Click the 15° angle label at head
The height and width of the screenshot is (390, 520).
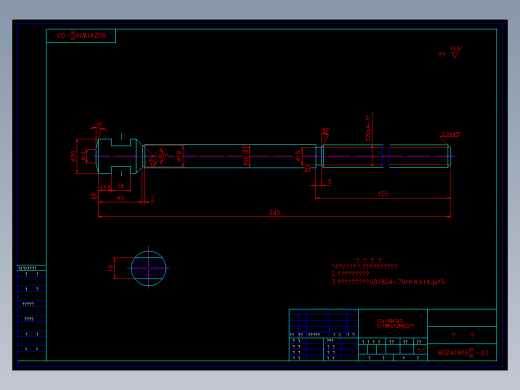pos(100,125)
